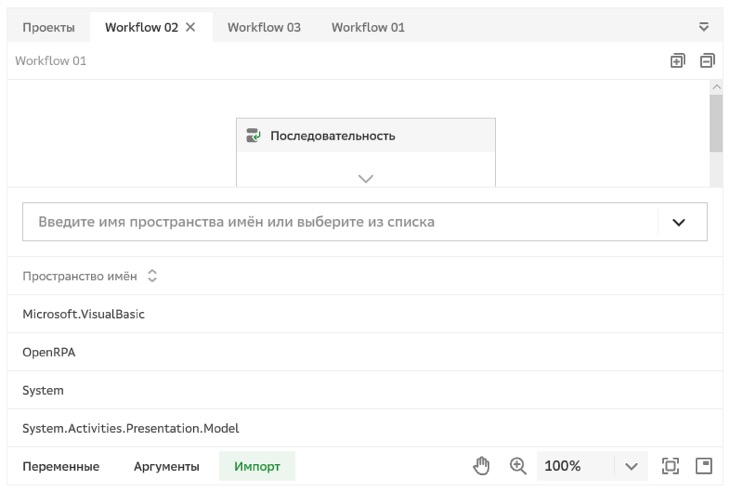The height and width of the screenshot is (498, 731).
Task: Click the fit to screen icon
Action: pyautogui.click(x=670, y=466)
